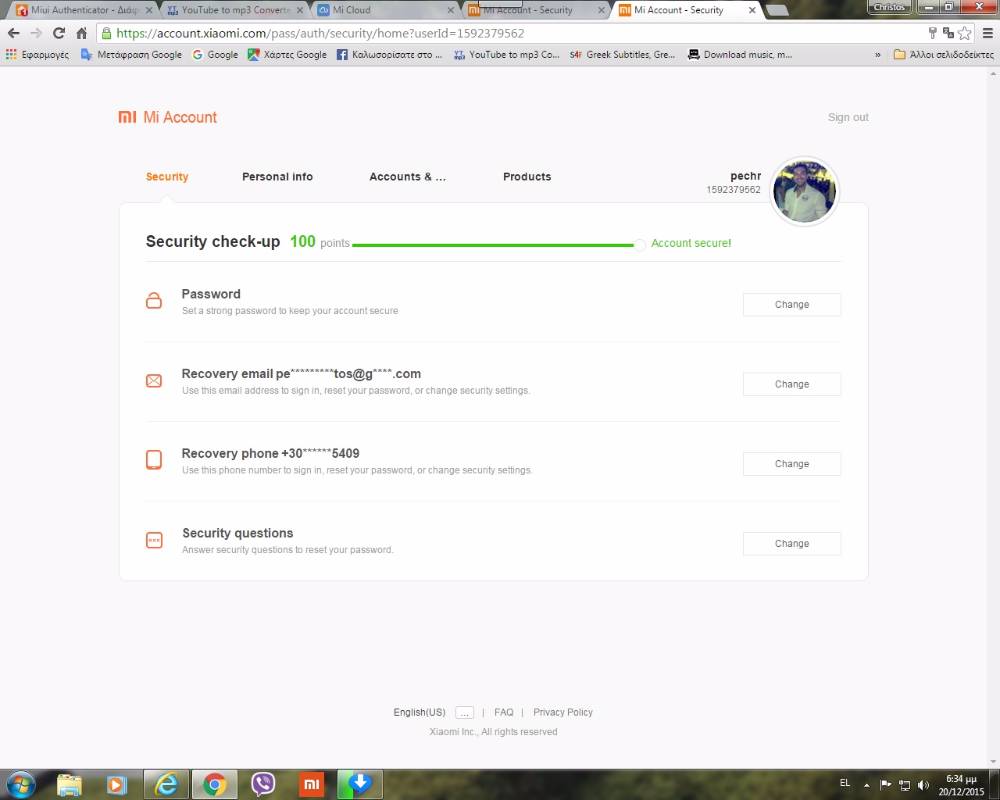Open the Accounts & ... tab
Image resolution: width=1000 pixels, height=800 pixels.
[408, 177]
